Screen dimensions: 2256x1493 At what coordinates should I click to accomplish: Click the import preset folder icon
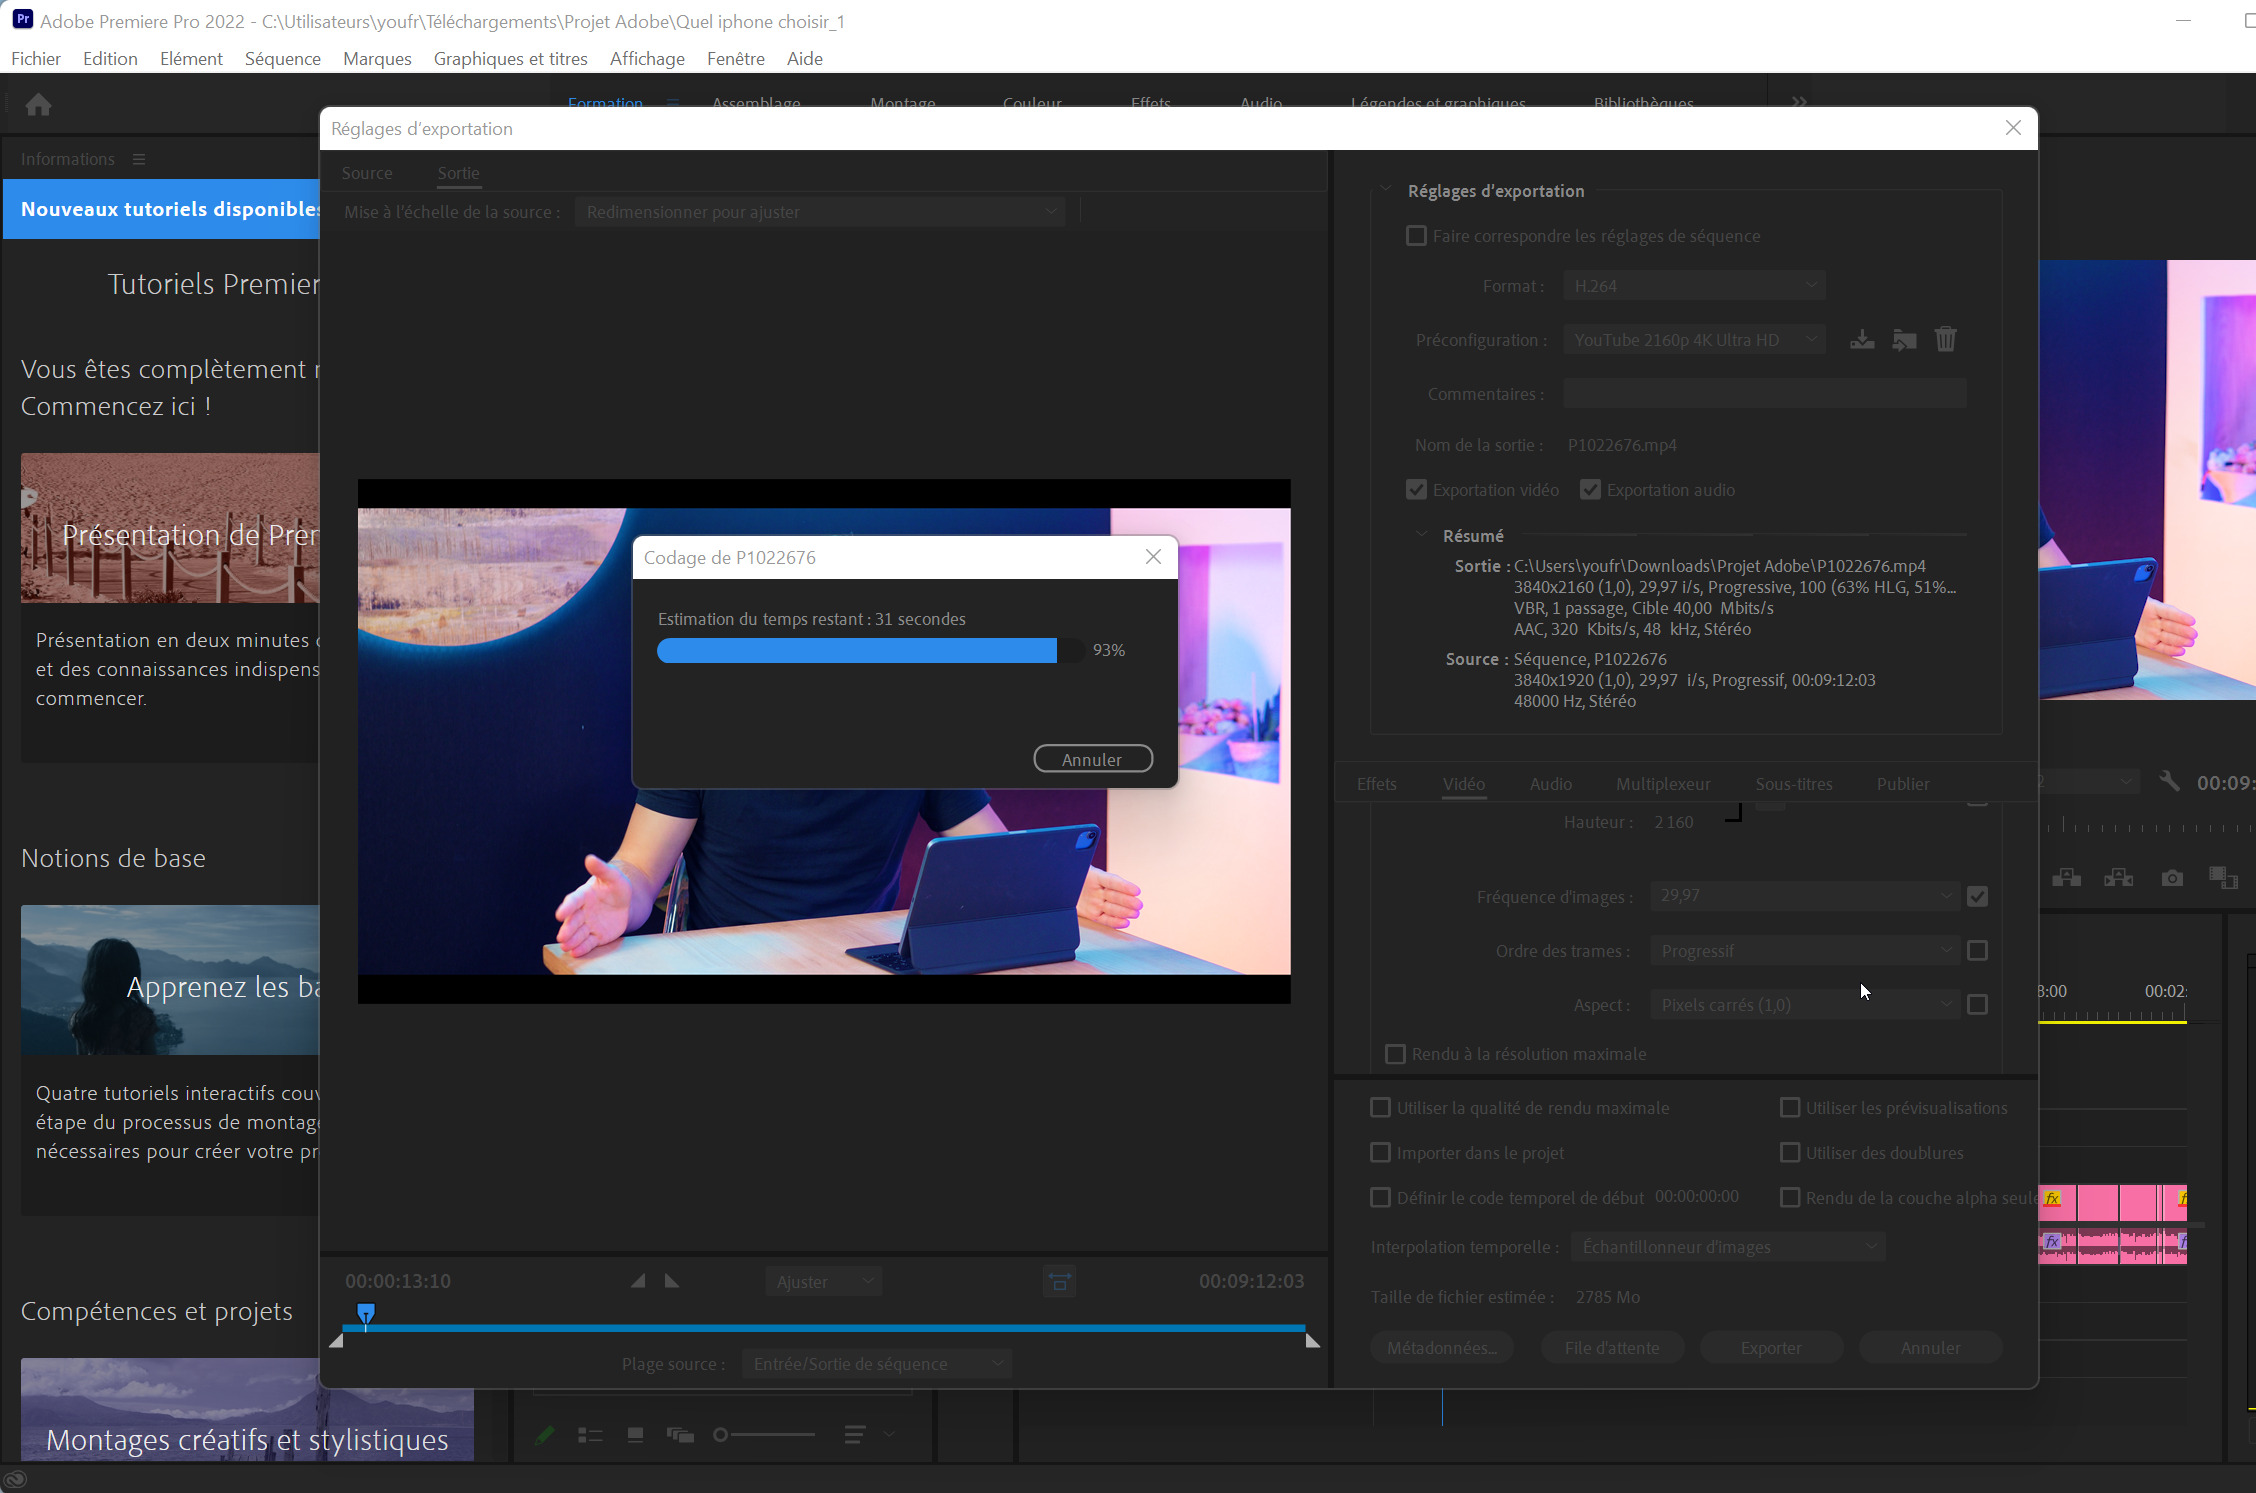(1904, 340)
